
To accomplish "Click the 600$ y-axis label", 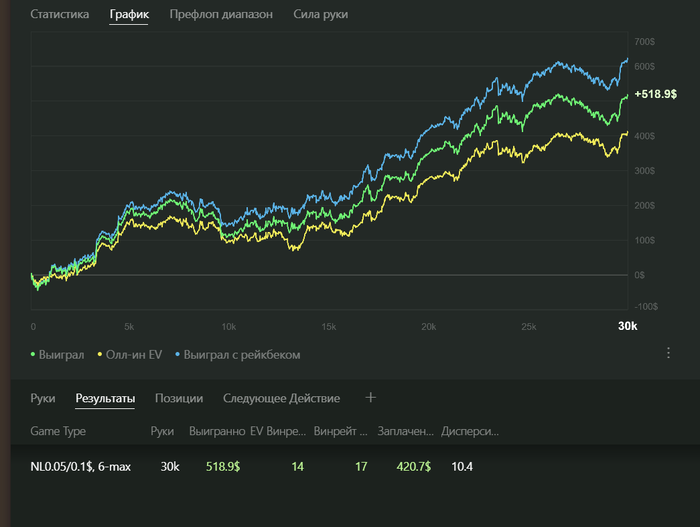I will point(644,67).
